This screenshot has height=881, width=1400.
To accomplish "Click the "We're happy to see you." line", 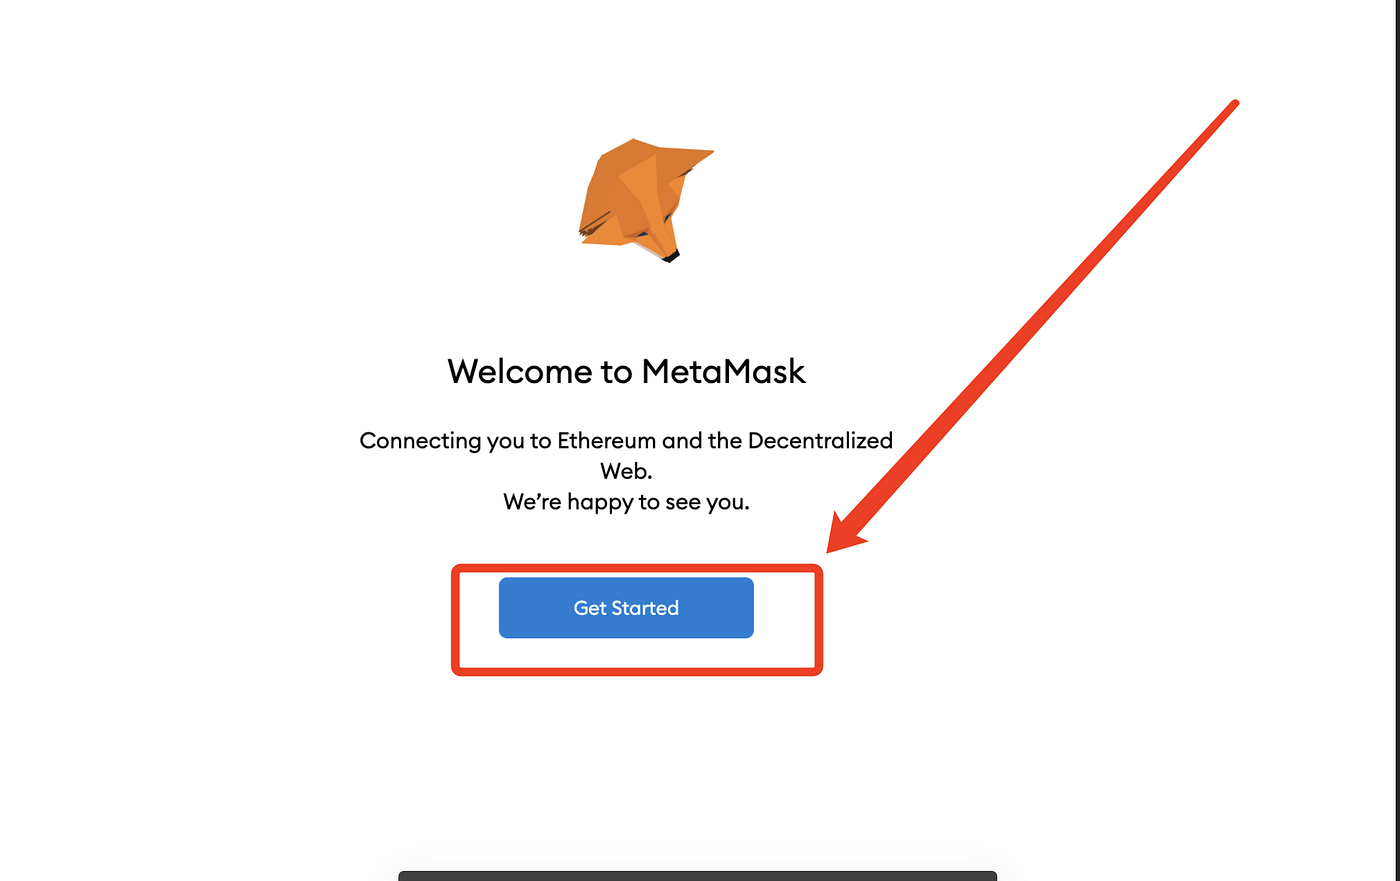I will pyautogui.click(x=626, y=502).
